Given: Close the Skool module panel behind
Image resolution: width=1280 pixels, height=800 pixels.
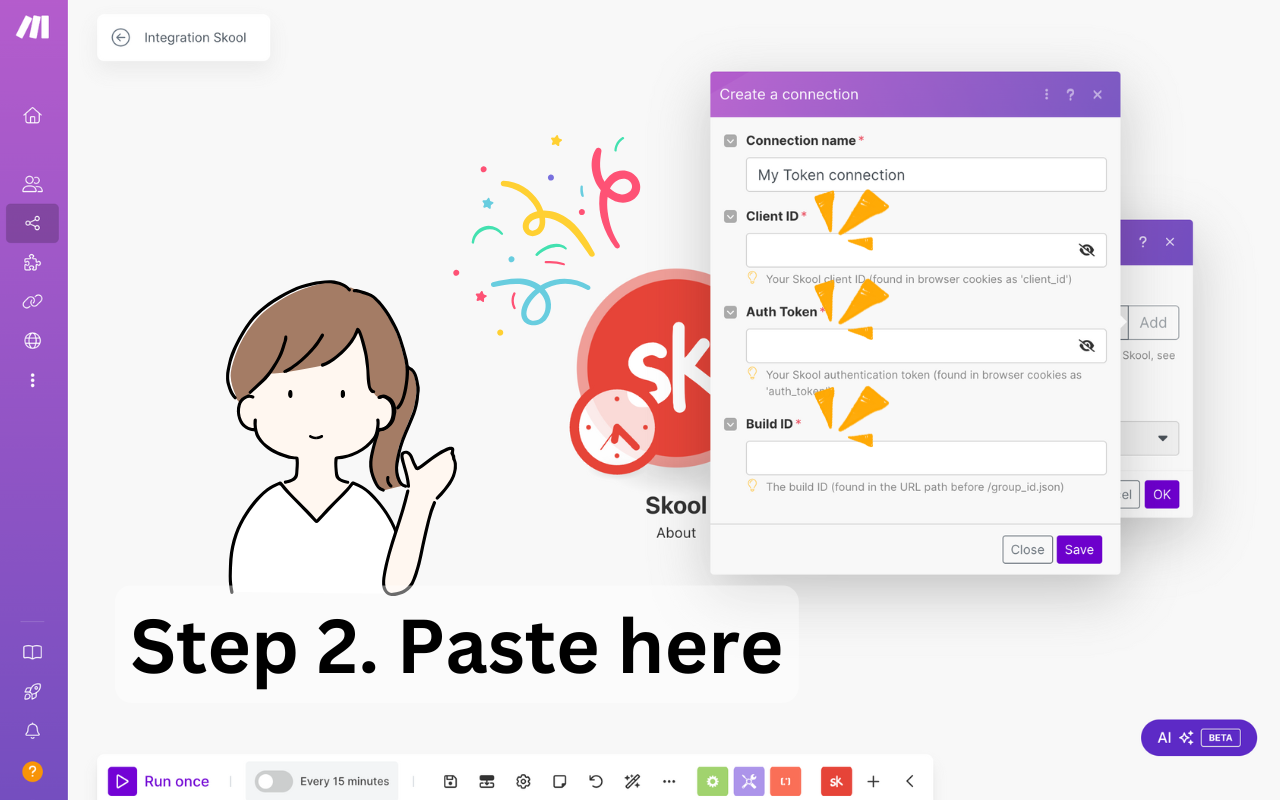Looking at the screenshot, I should pos(1170,242).
